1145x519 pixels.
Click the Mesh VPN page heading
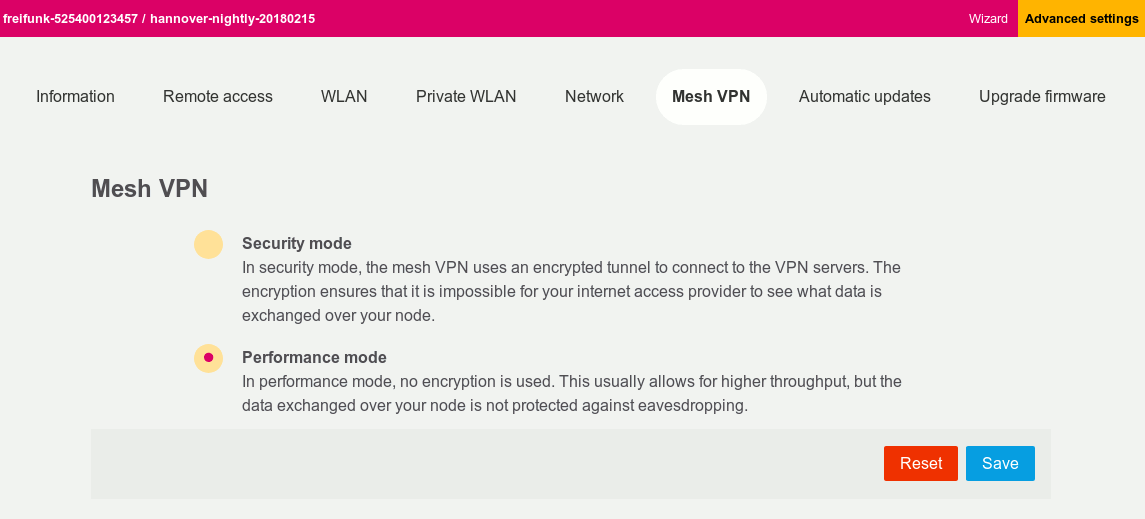[x=149, y=189]
